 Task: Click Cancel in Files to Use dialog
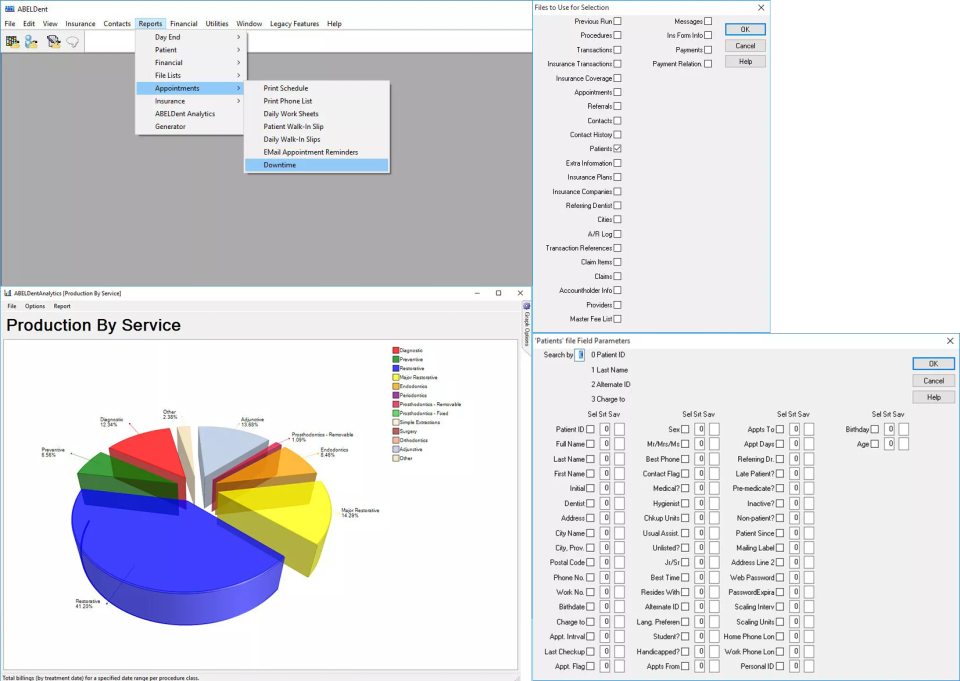click(745, 46)
